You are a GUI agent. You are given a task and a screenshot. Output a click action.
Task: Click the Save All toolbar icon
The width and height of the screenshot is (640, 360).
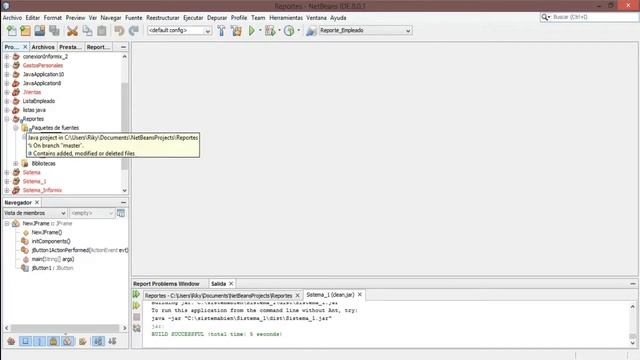pyautogui.click(x=54, y=31)
